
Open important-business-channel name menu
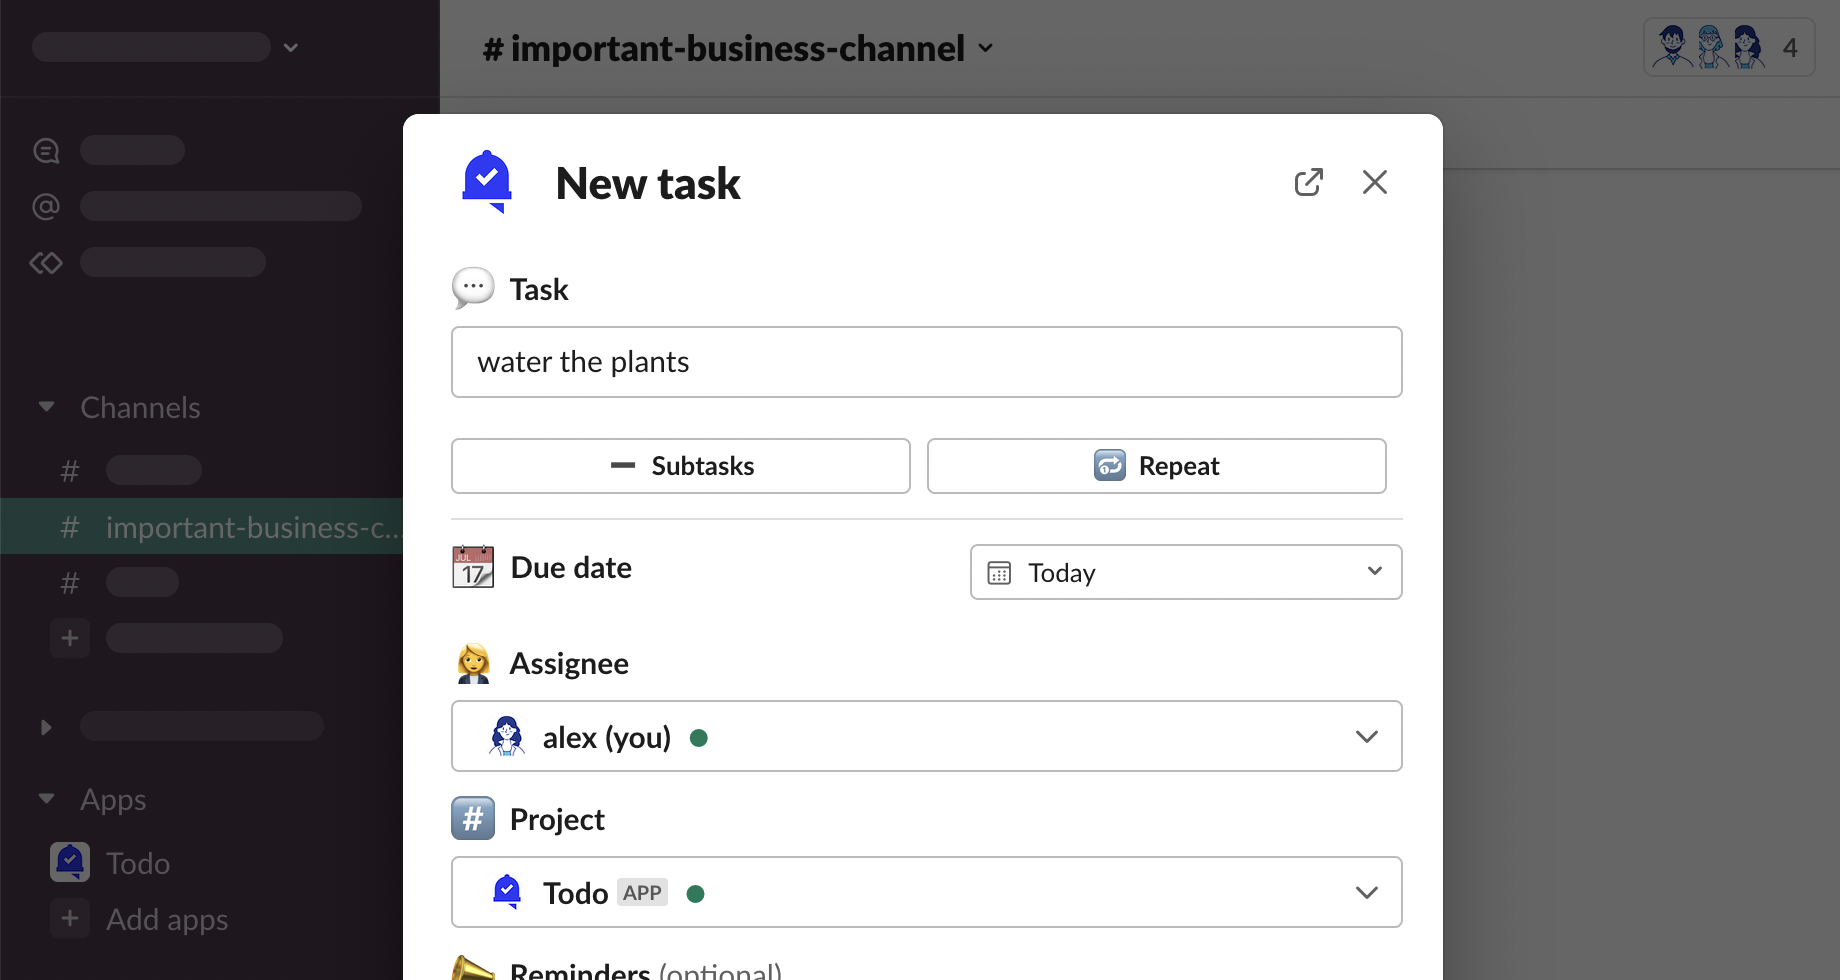(x=738, y=48)
